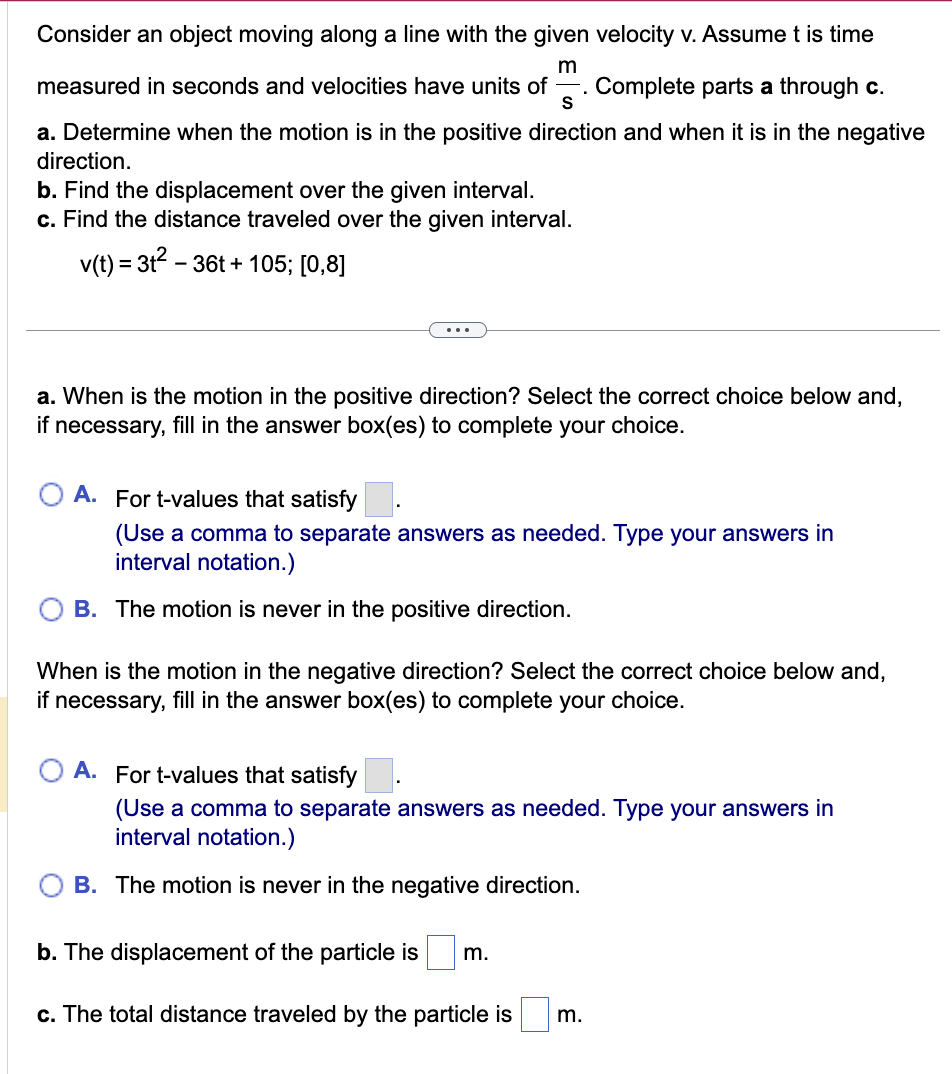Select "The motion is never in the negative direction"
The image size is (952, 1074).
tap(50, 885)
